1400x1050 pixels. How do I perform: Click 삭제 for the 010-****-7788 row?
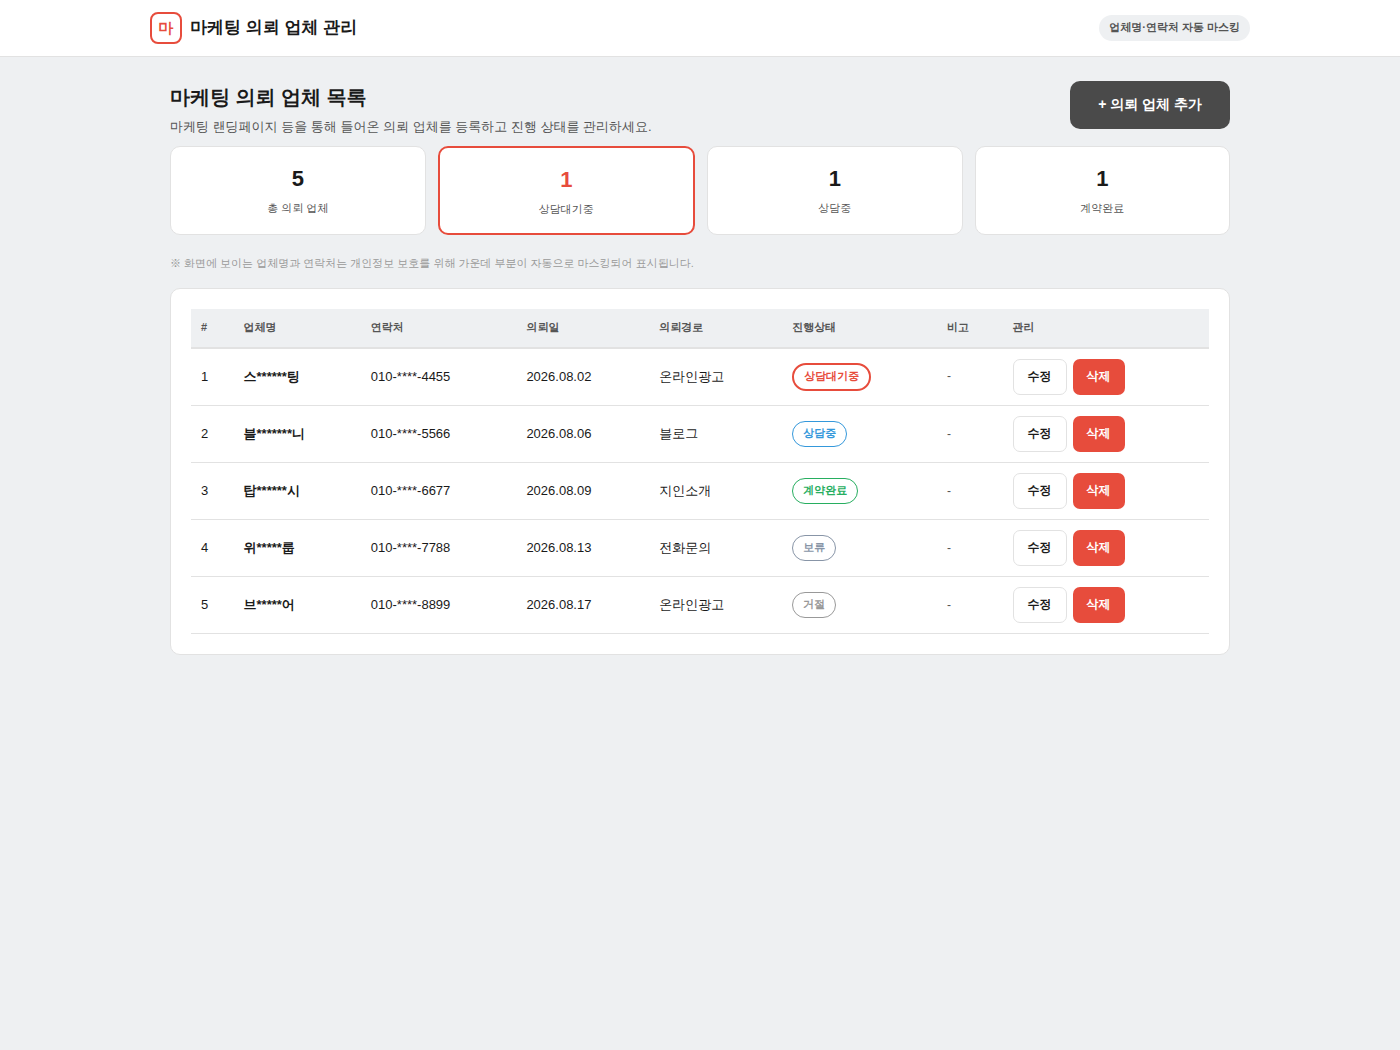click(1099, 548)
